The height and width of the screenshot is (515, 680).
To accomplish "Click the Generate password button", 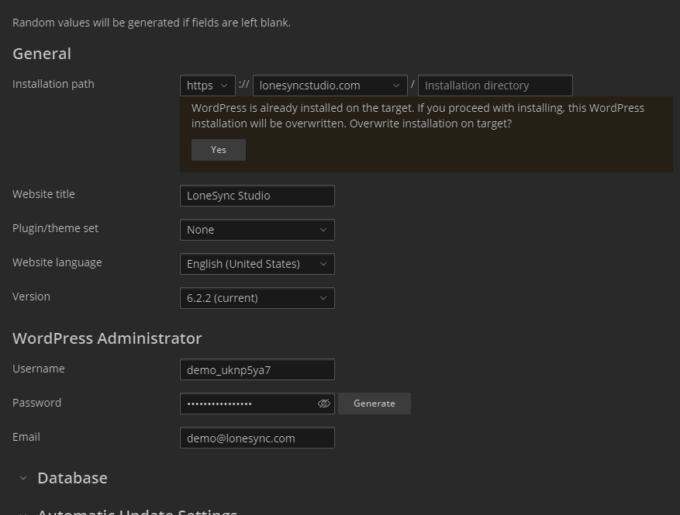I will pyautogui.click(x=374, y=404).
